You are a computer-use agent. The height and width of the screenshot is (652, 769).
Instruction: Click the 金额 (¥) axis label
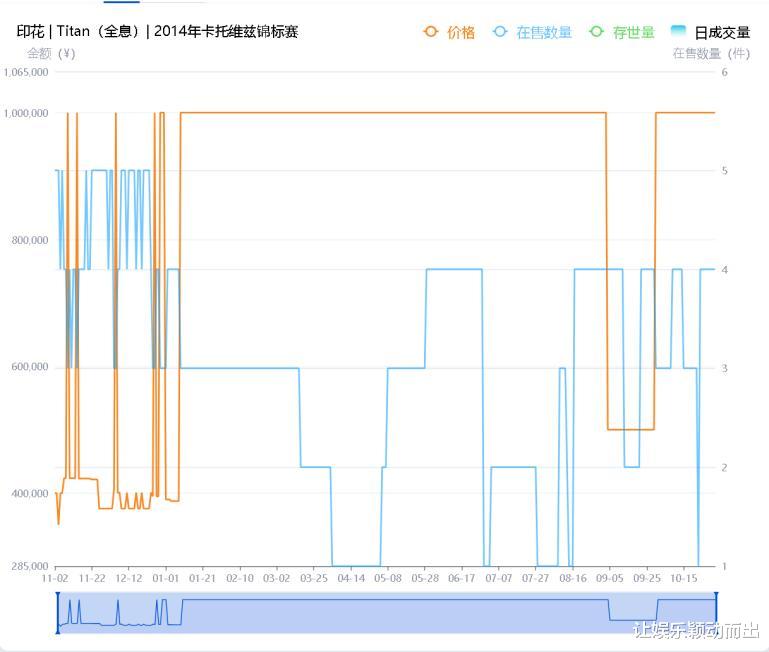[x=51, y=53]
